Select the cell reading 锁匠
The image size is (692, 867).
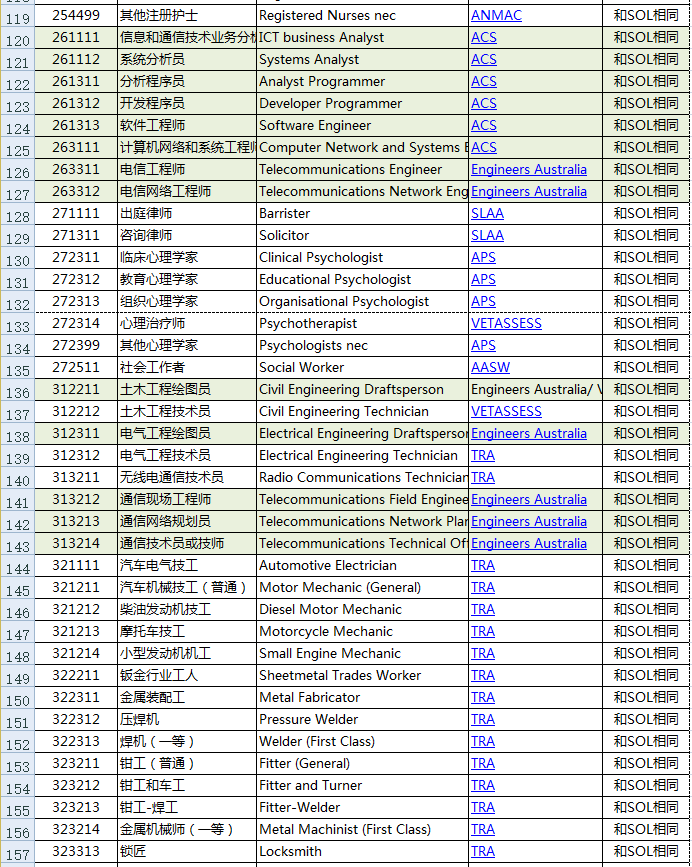187,852
